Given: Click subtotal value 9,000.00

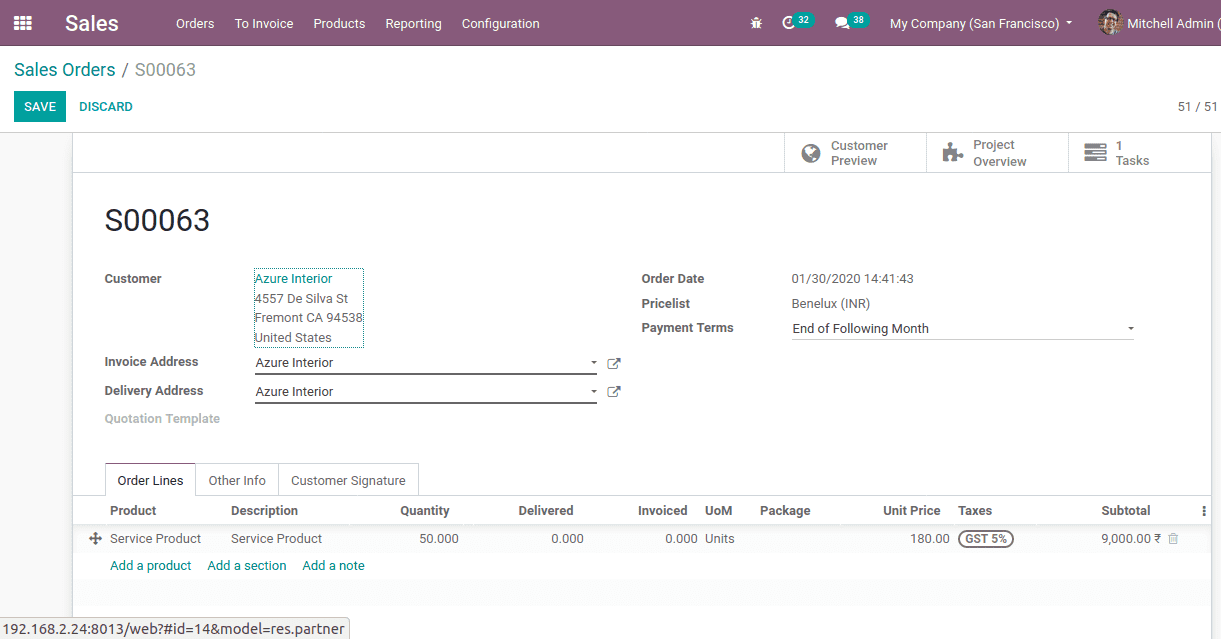Looking at the screenshot, I should click(x=1131, y=539).
